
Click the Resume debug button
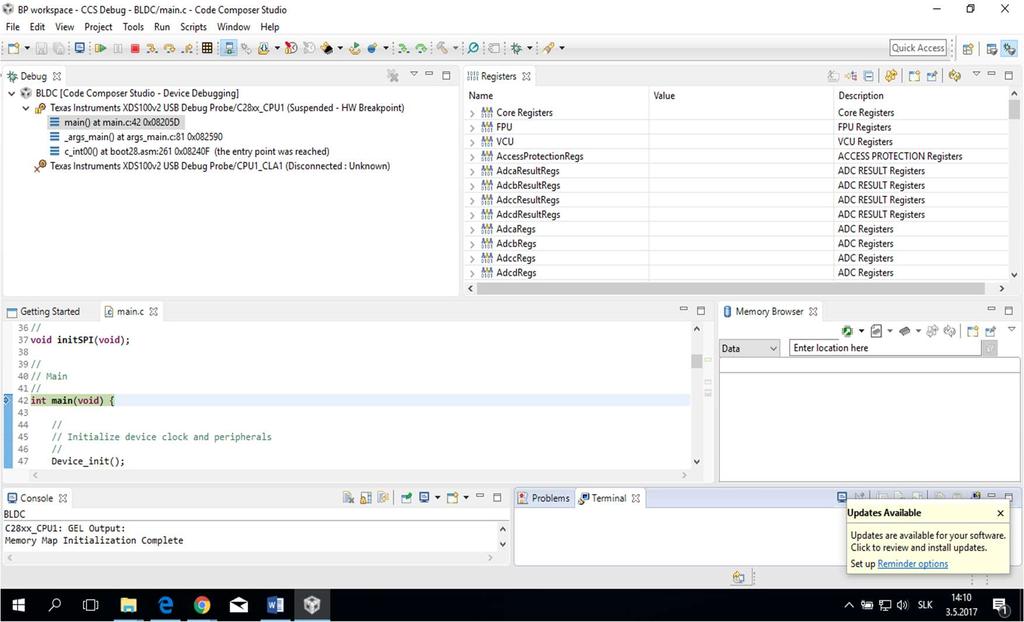click(101, 48)
